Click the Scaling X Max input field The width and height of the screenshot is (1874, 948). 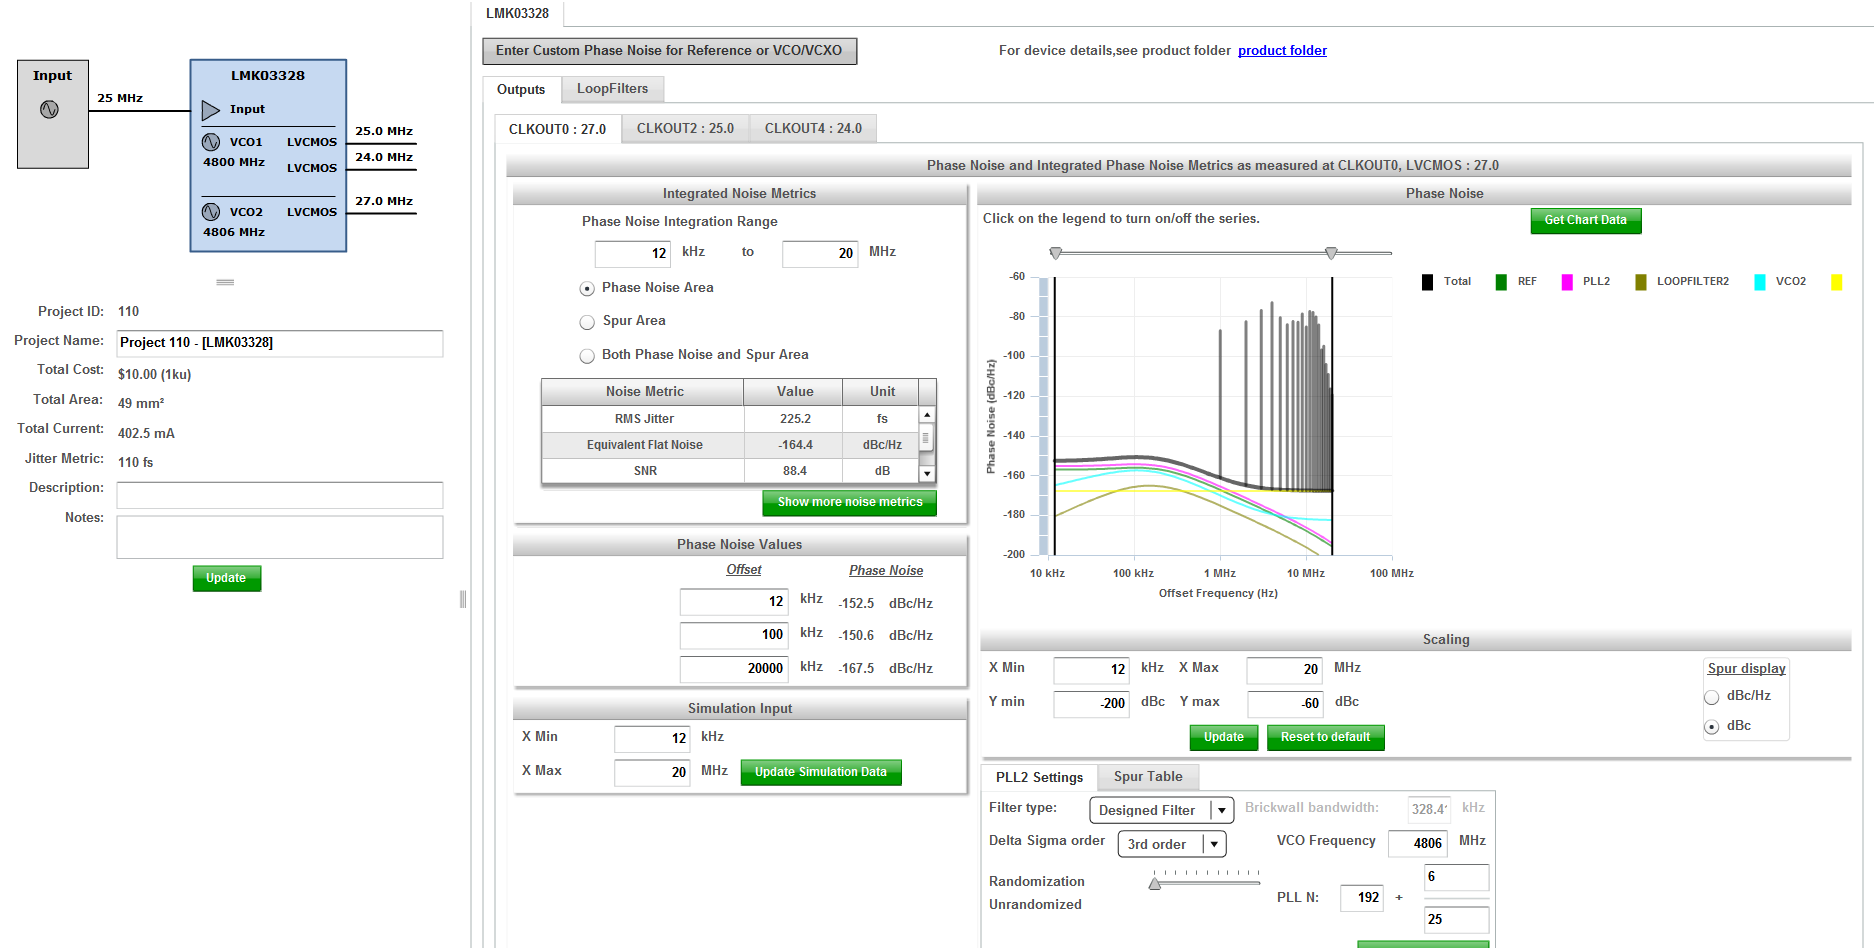(x=1285, y=670)
